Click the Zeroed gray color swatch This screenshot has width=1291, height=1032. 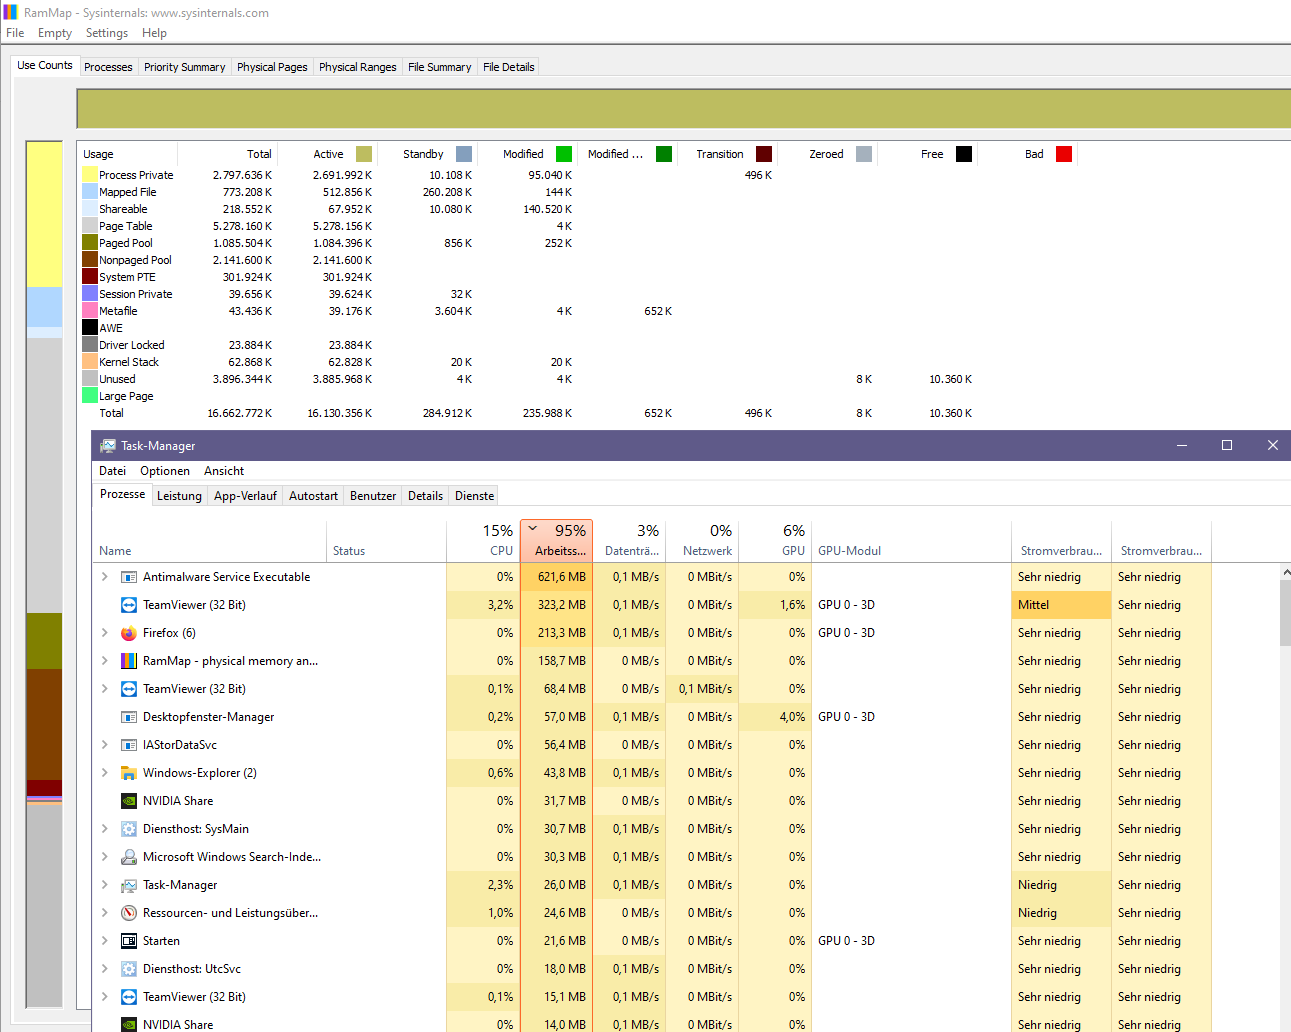pos(864,154)
